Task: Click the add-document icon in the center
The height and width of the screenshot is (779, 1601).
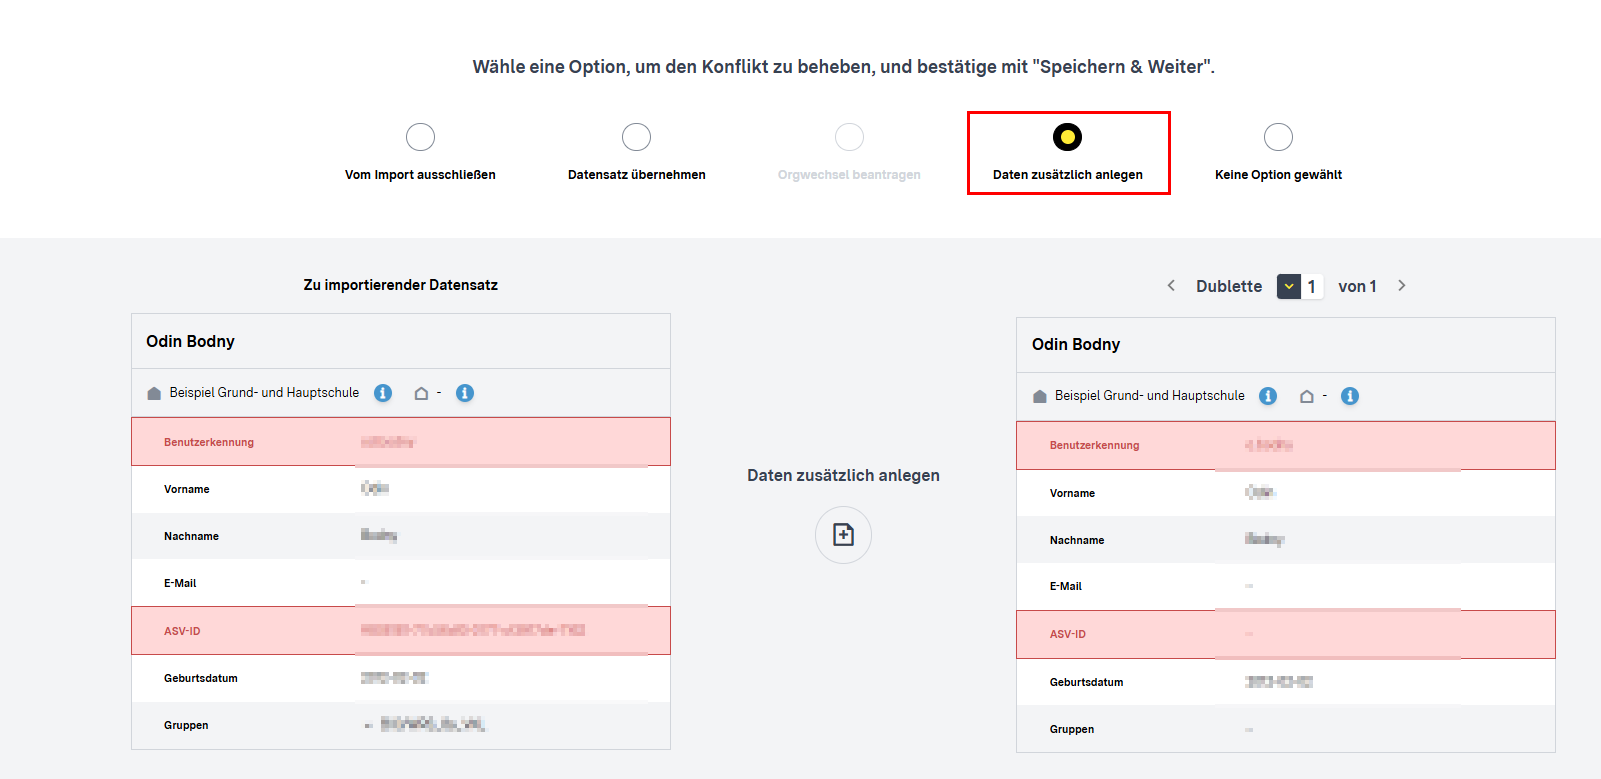Action: (x=843, y=535)
